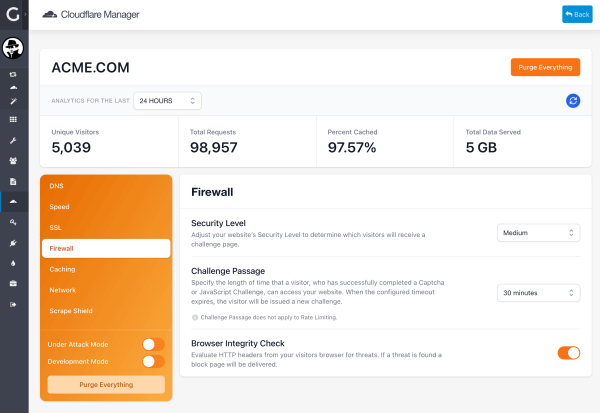Viewport: 600px width, 413px height.
Task: Open the grid apps sidebar icon
Action: coord(13,119)
